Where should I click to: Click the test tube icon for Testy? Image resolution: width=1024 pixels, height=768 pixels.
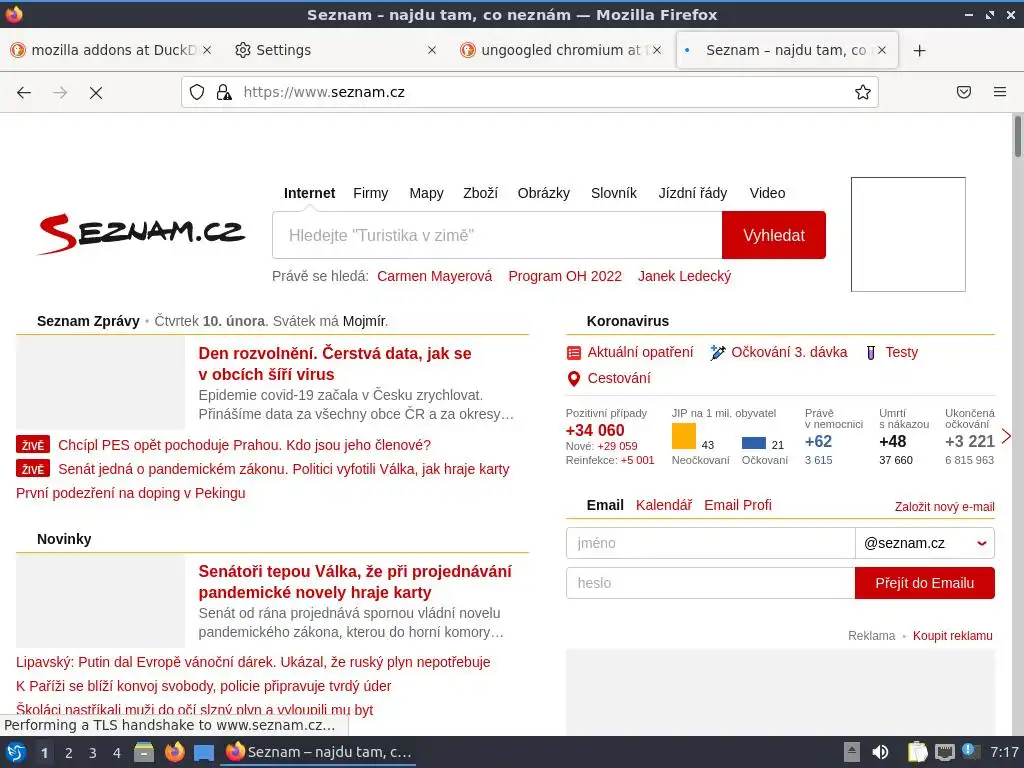(x=871, y=353)
